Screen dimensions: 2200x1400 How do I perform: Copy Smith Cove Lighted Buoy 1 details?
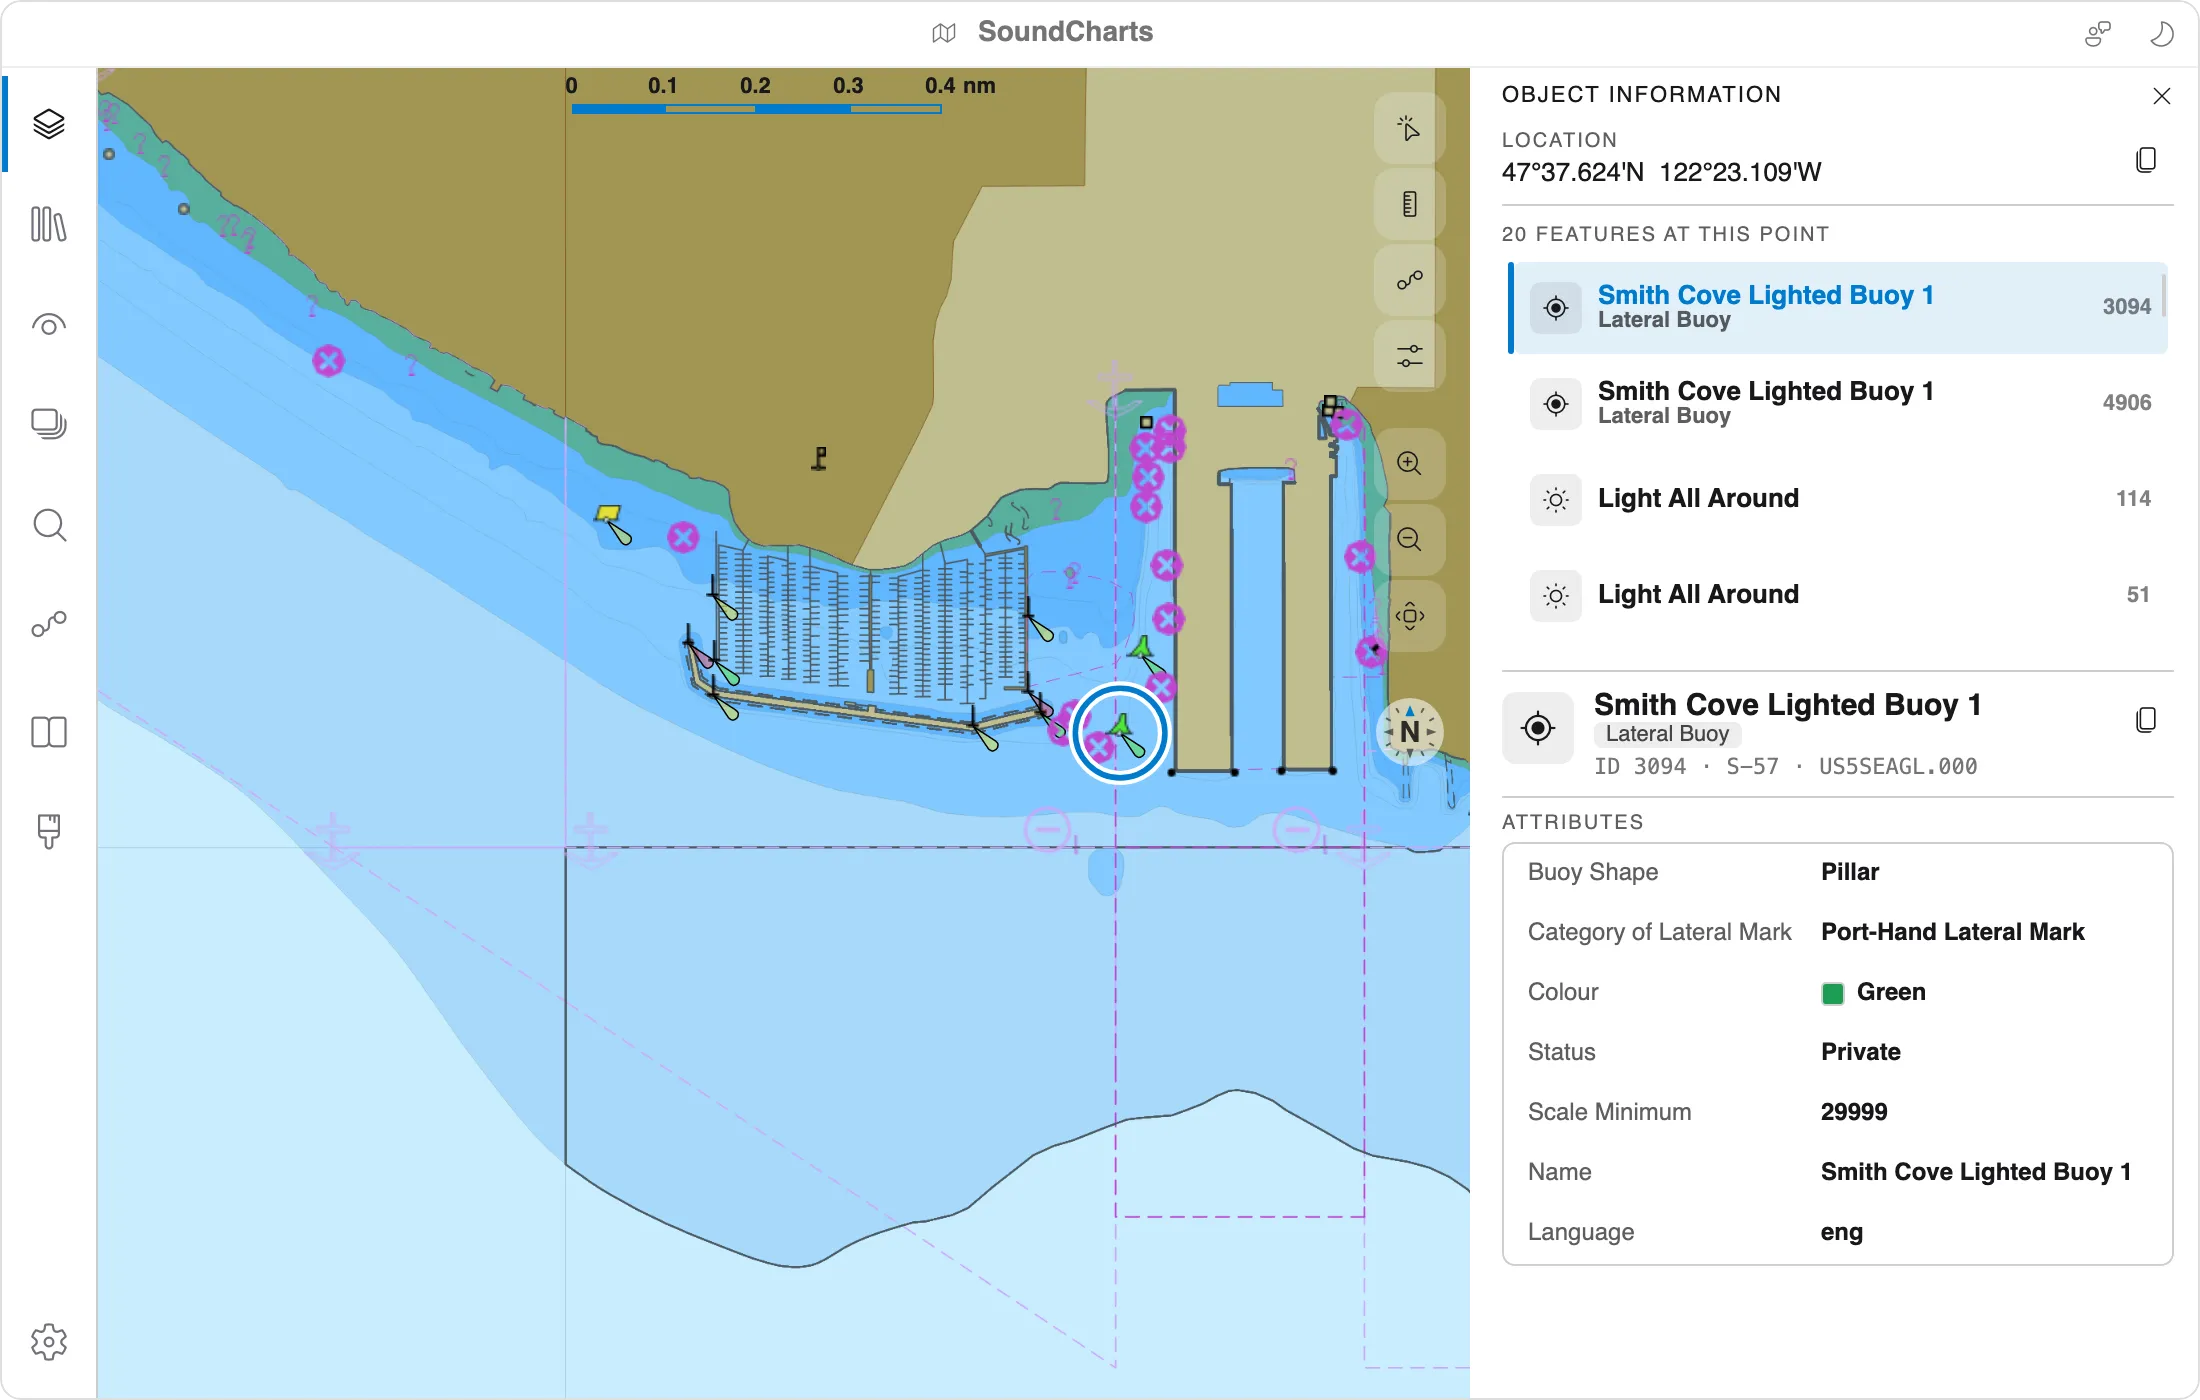[2146, 720]
